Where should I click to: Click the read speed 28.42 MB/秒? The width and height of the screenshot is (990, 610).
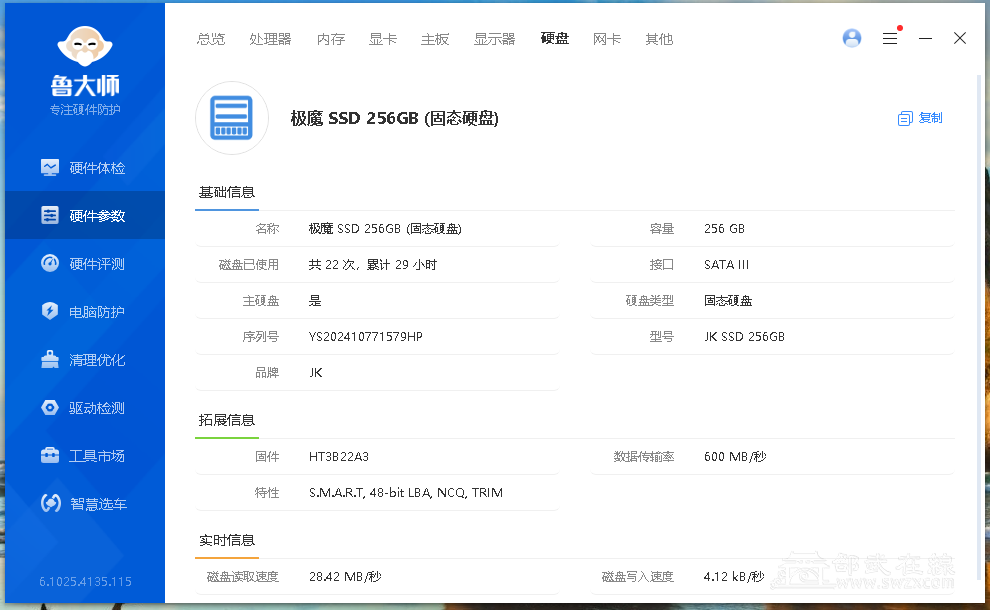click(x=345, y=577)
